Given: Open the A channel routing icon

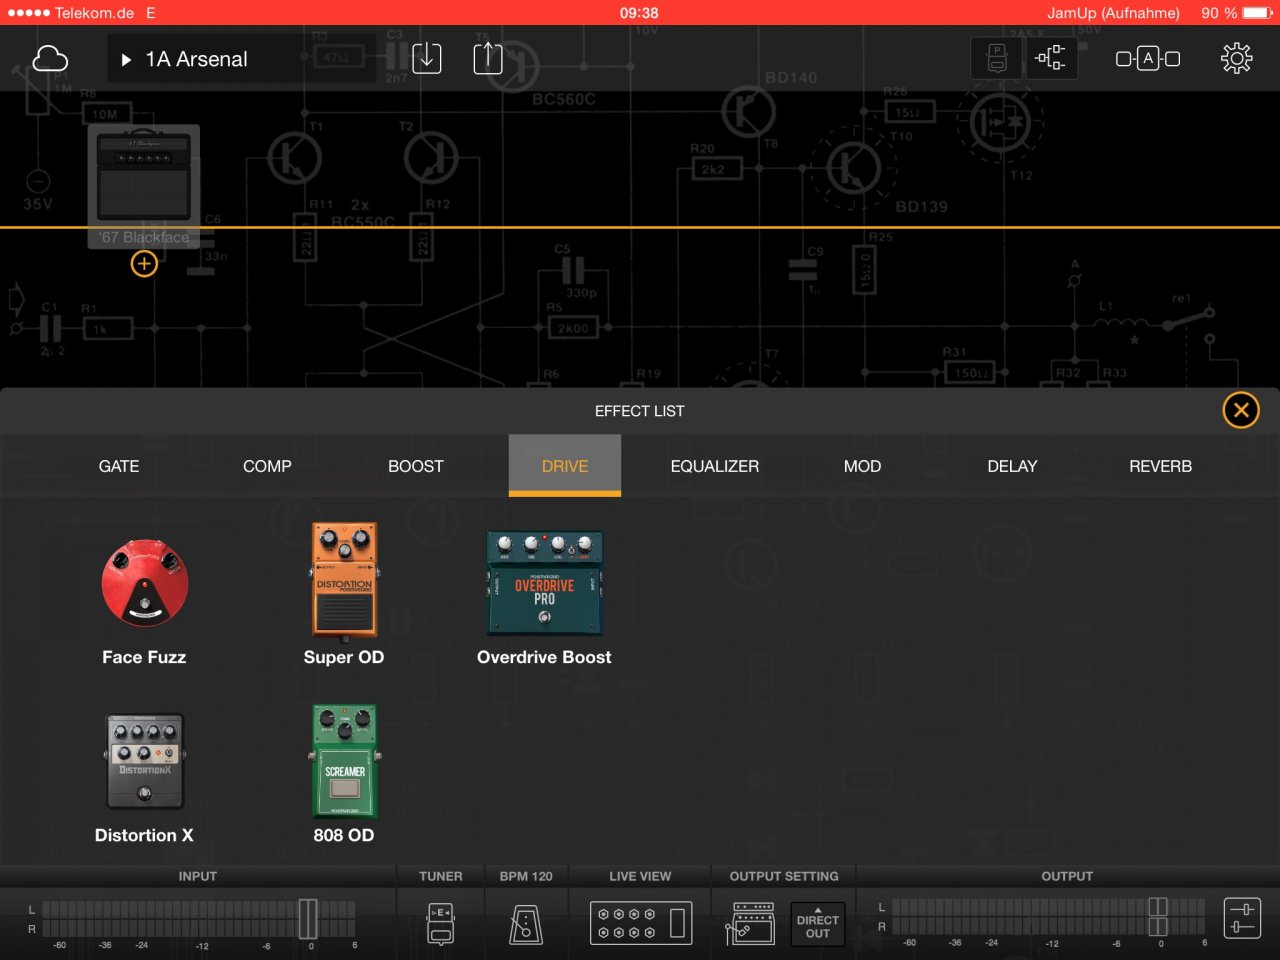Looking at the screenshot, I should pyautogui.click(x=1148, y=59).
